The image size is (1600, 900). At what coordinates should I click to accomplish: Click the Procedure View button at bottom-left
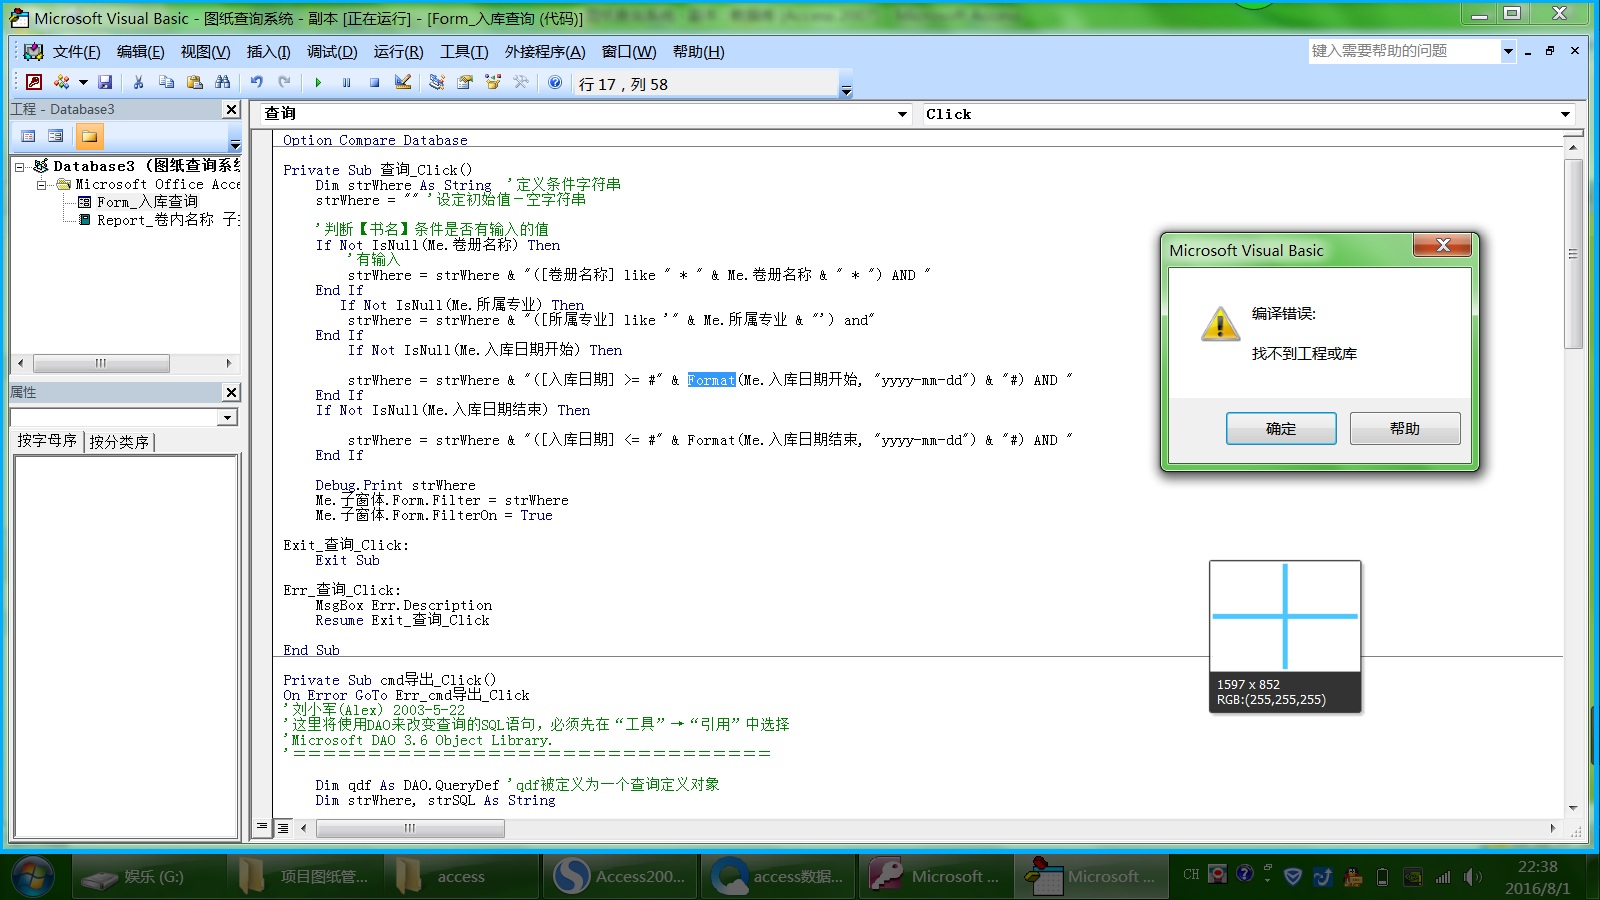coord(262,827)
